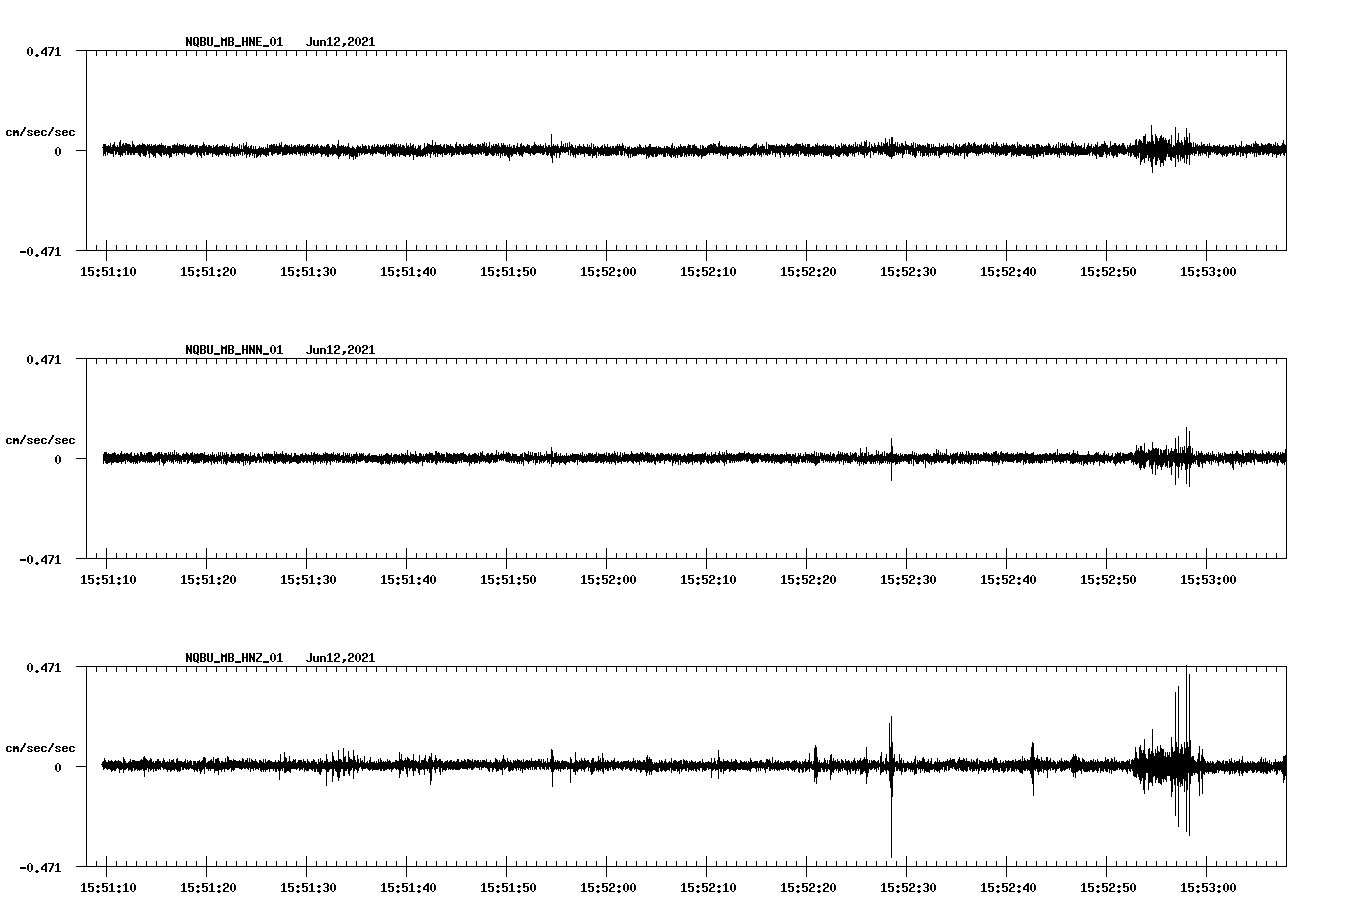
Task: Click the large HNZ signal burst near 15:52:57
Action: coord(1168,752)
